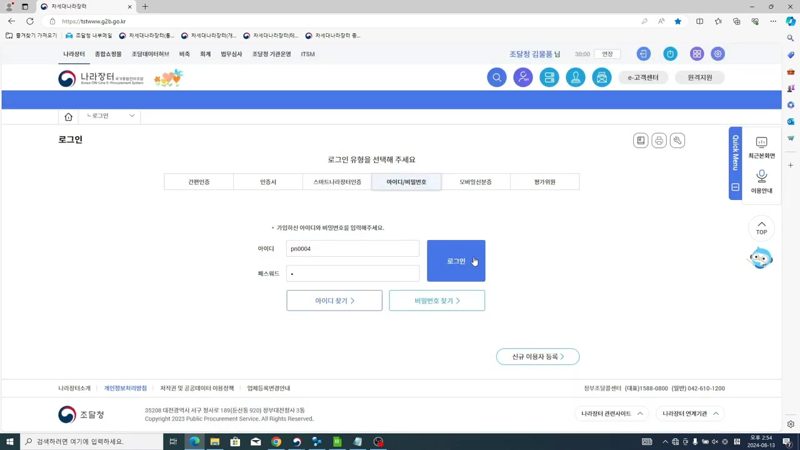This screenshot has width=800, height=450.
Task: Open the 이용안내 quick menu icon
Action: coord(761,182)
